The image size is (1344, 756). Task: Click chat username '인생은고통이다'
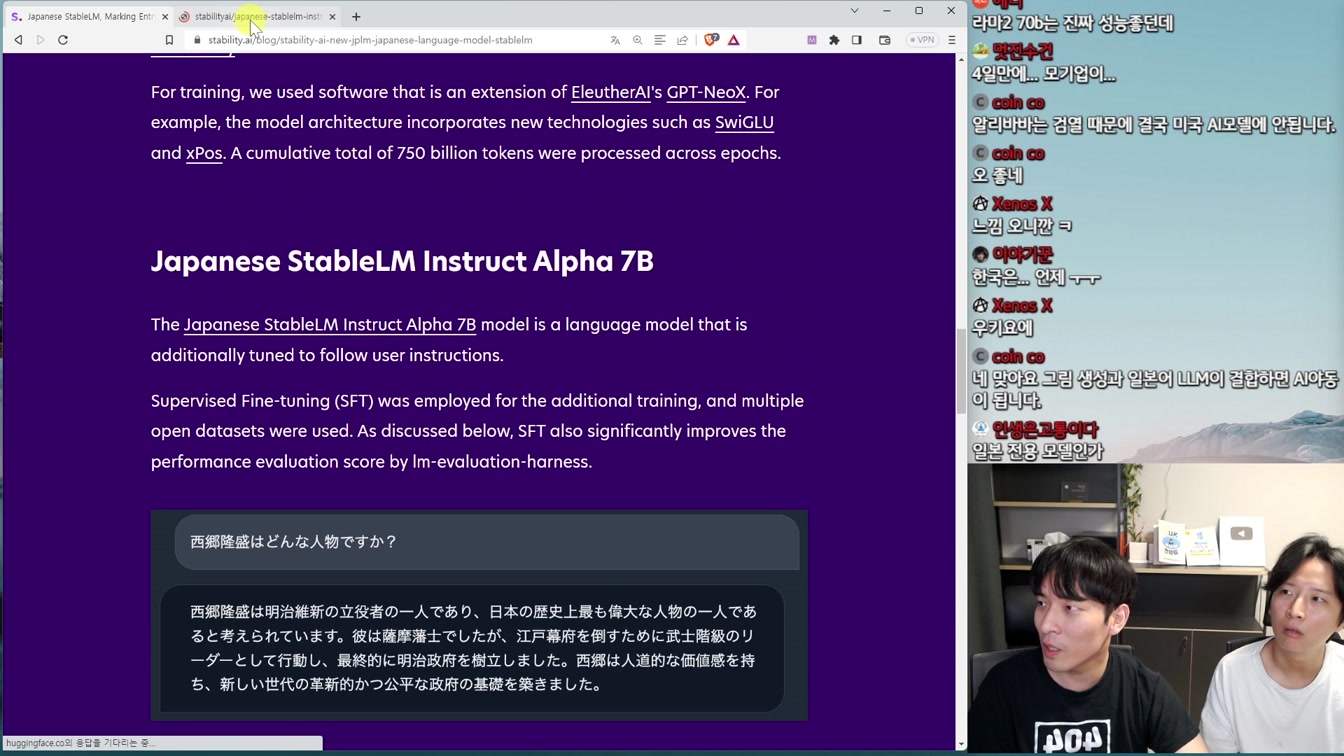(1045, 430)
